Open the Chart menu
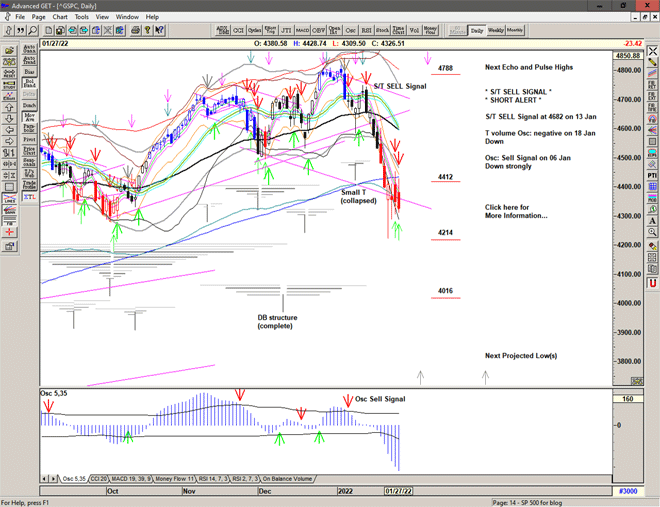 click(60, 17)
